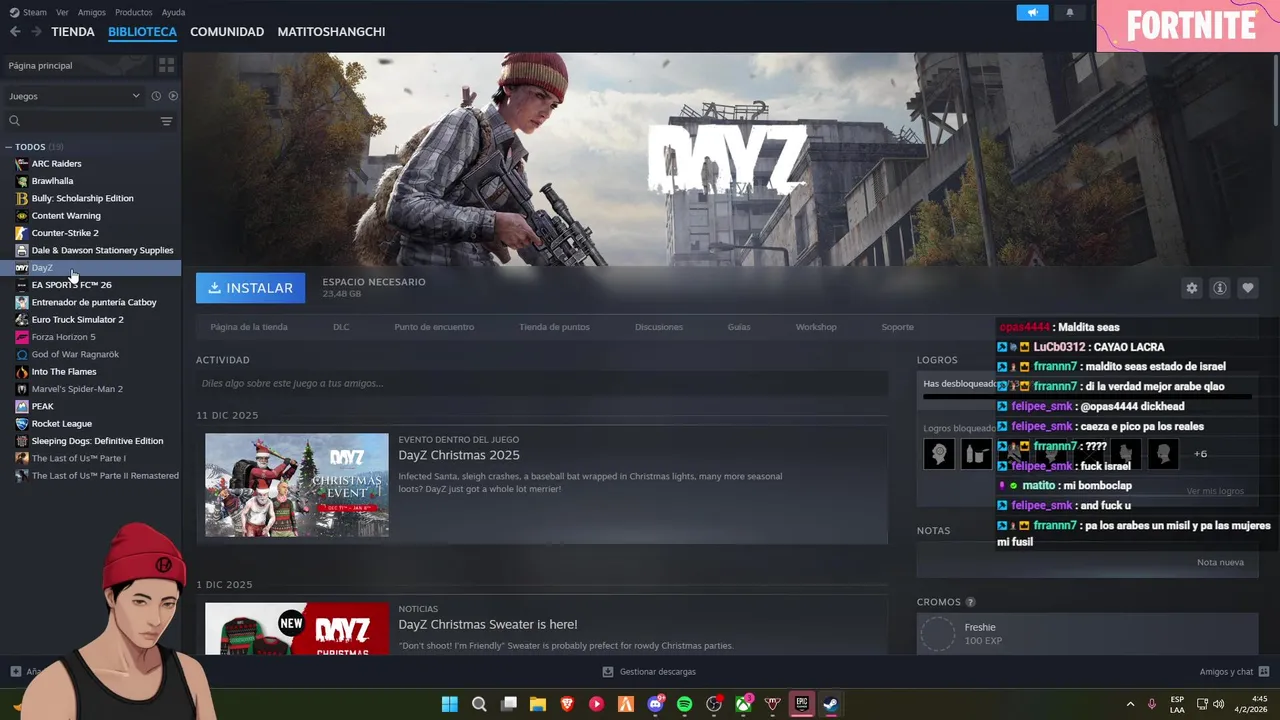Open Brave browser from taskbar

tap(567, 704)
